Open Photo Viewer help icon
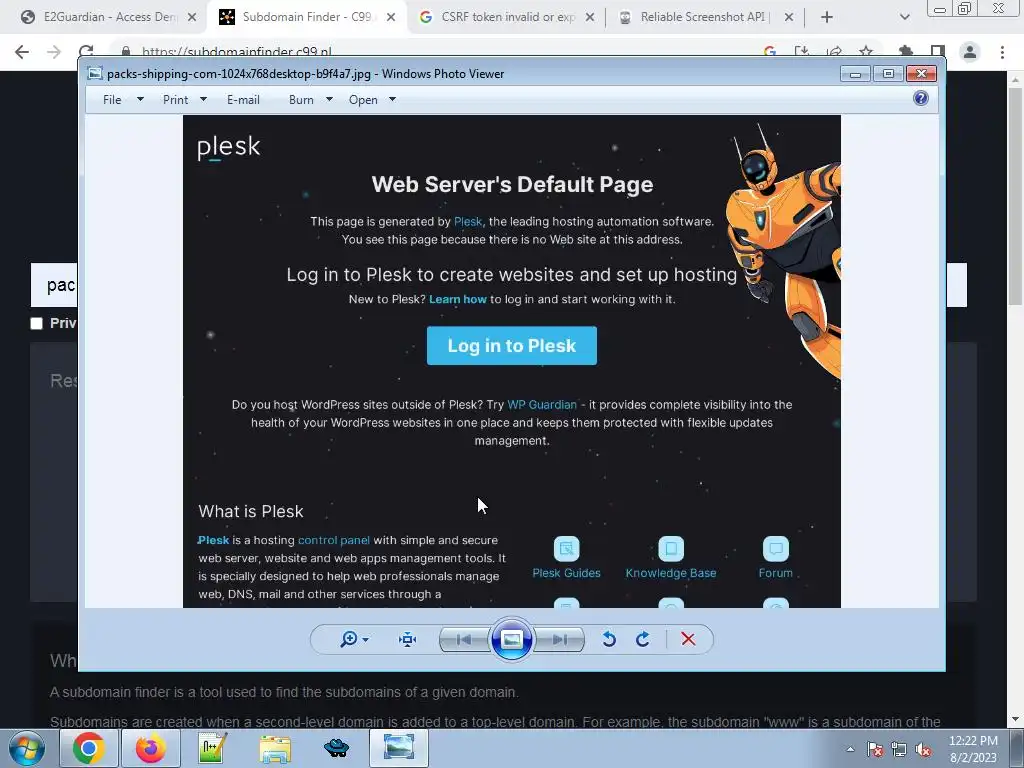This screenshot has height=768, width=1024. point(921,99)
